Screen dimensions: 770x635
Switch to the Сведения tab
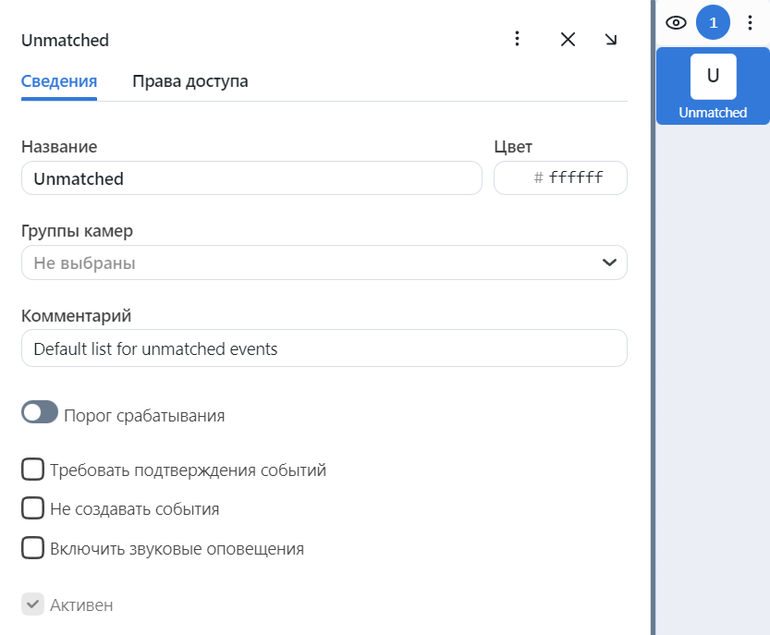coord(59,81)
